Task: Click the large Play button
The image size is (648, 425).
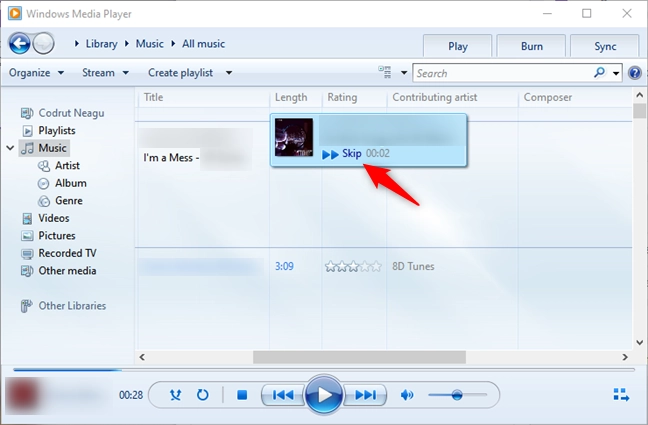Action: click(324, 395)
